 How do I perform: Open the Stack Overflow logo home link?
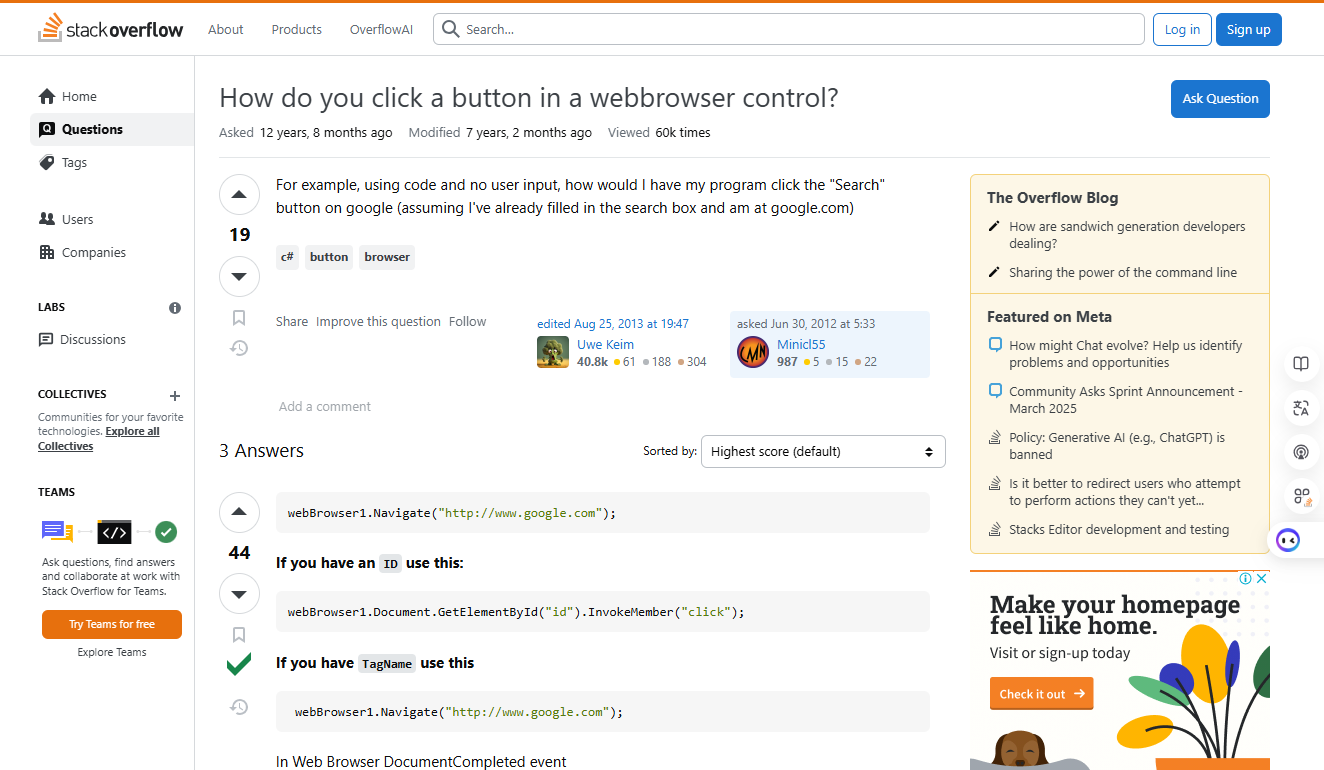click(x=110, y=29)
